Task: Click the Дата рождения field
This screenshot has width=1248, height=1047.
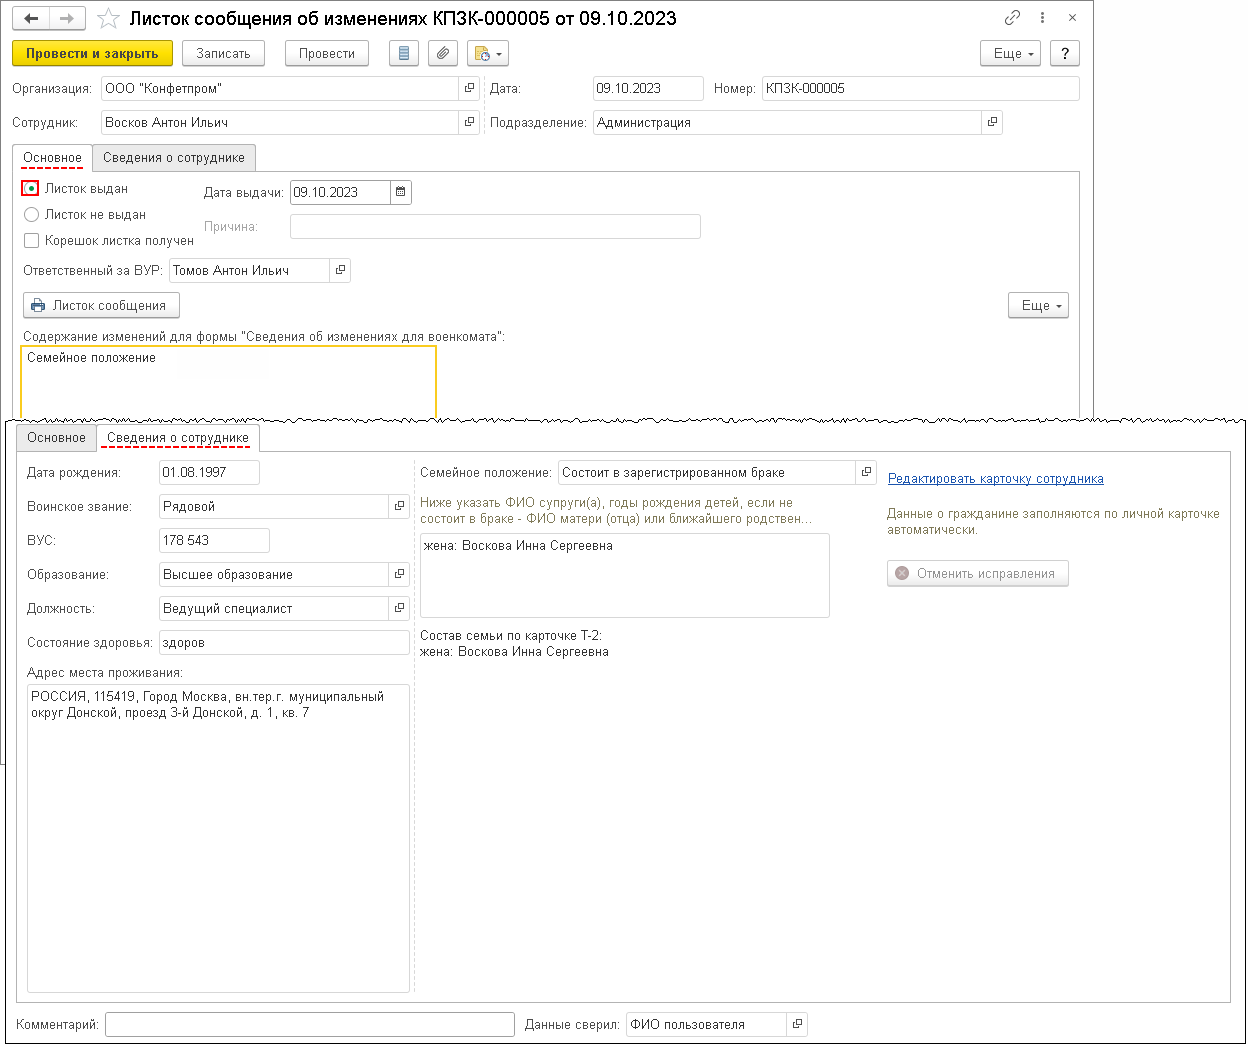Action: [209, 472]
